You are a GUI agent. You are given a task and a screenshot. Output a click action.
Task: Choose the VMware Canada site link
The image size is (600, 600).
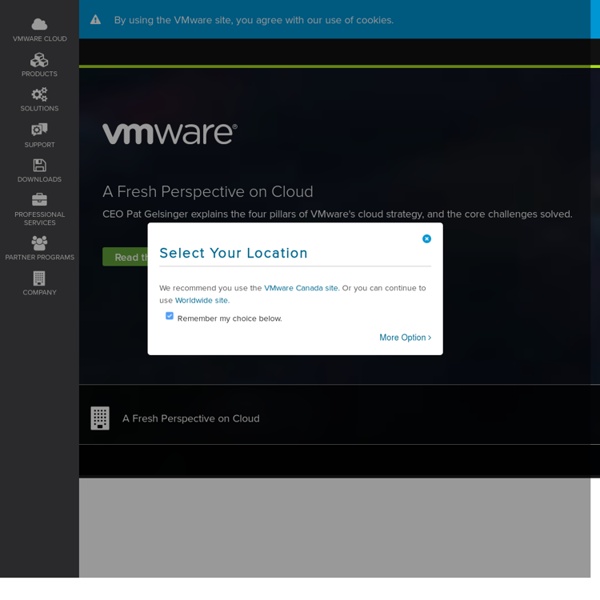[x=302, y=288]
